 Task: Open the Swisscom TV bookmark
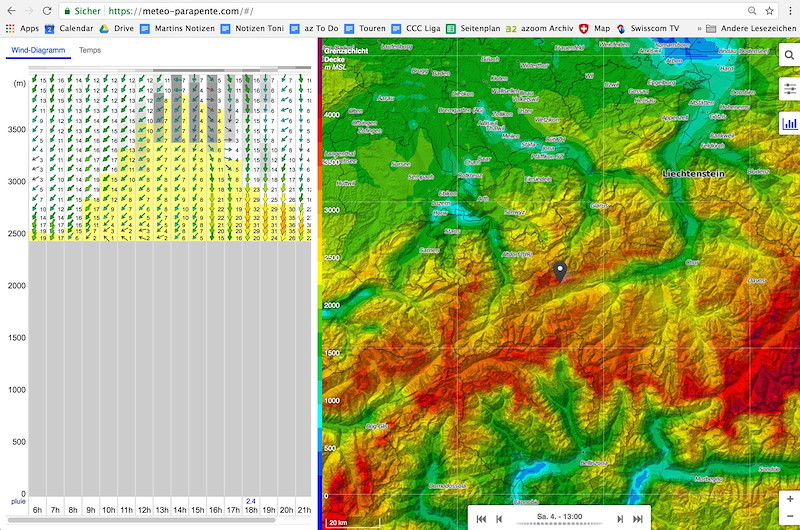(x=648, y=29)
